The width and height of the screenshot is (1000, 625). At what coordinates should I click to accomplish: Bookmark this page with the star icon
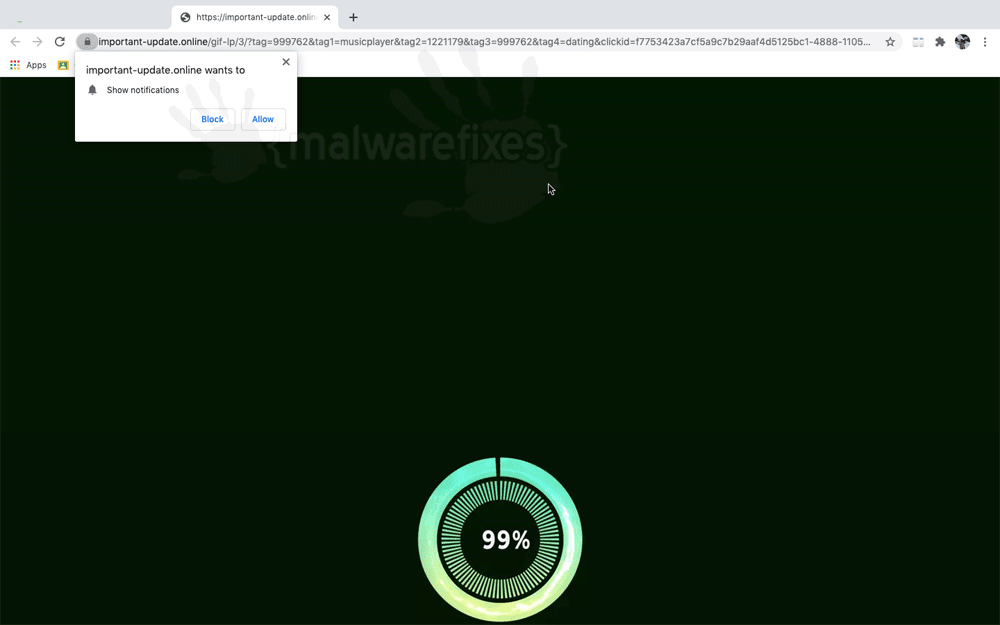click(890, 42)
